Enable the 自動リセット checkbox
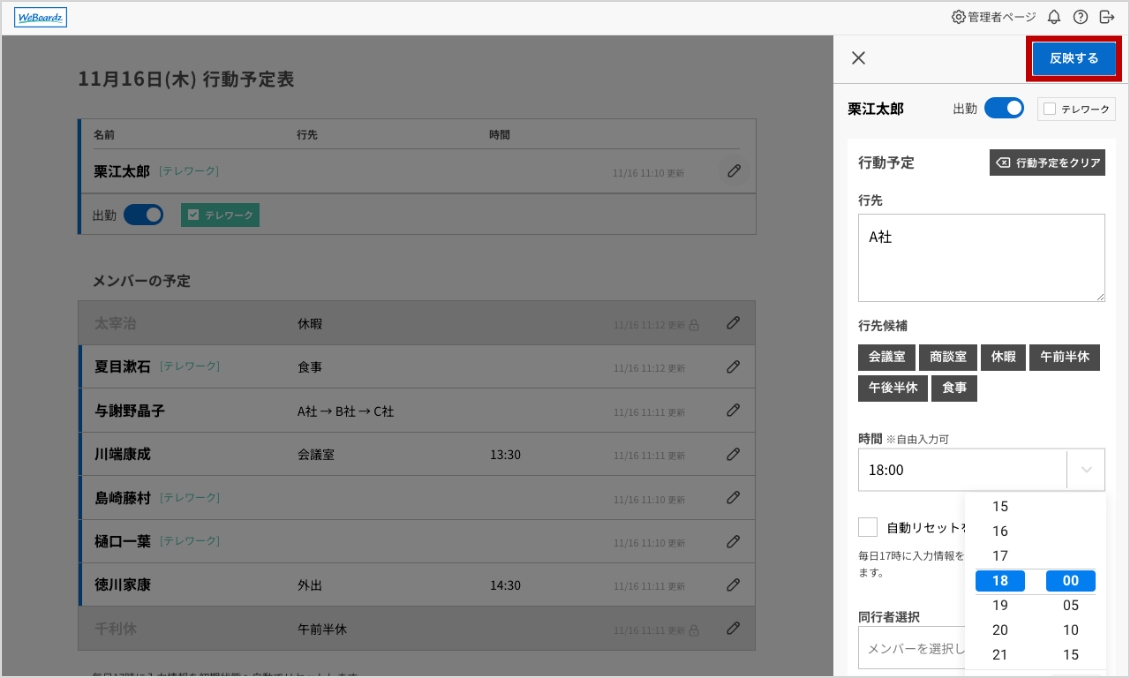Image resolution: width=1130 pixels, height=678 pixels. 868,527
